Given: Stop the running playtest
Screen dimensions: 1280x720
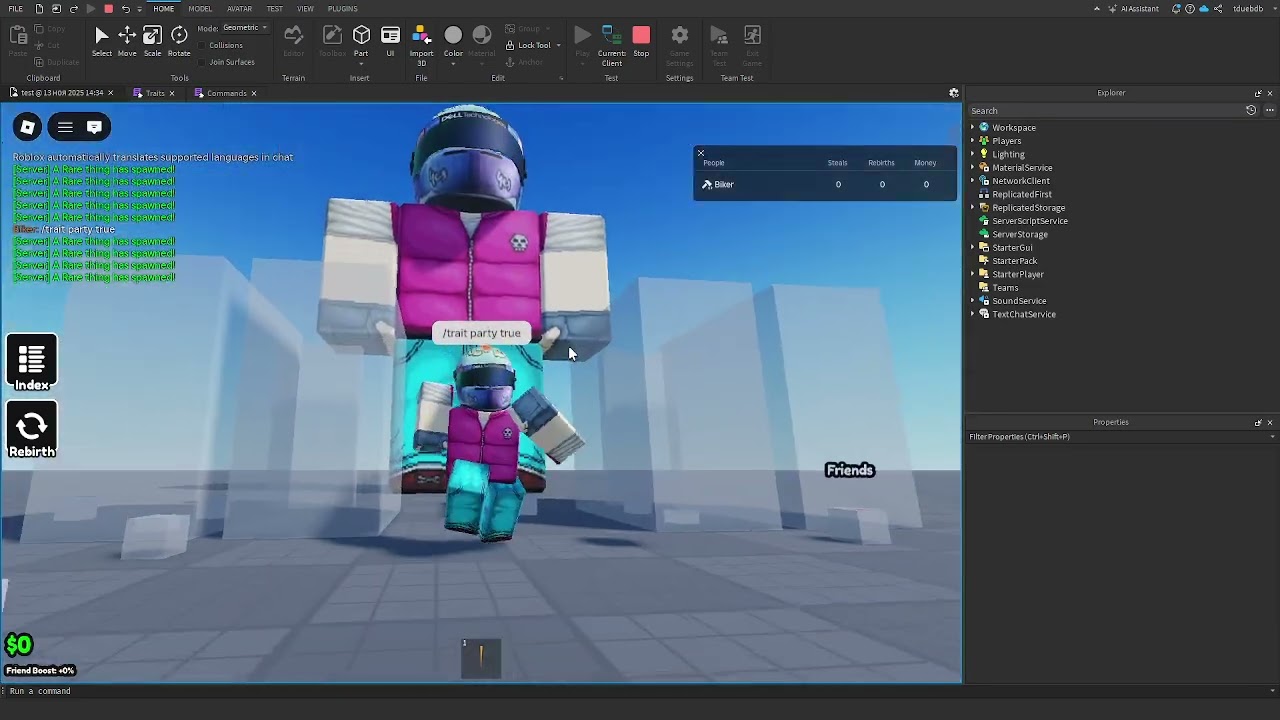Looking at the screenshot, I should (641, 41).
